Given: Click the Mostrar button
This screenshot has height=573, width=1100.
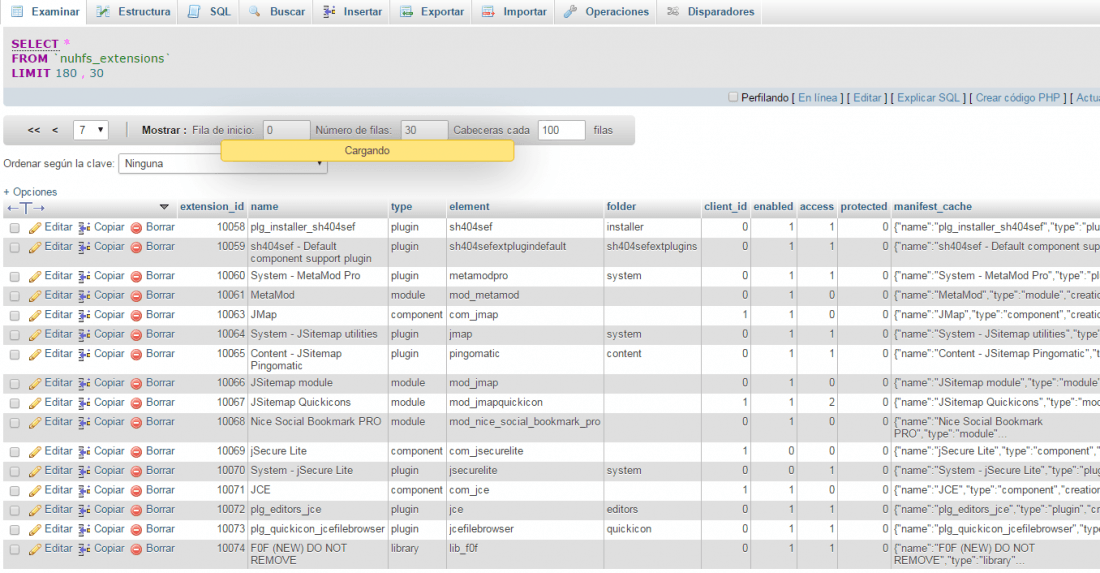Looking at the screenshot, I should (x=164, y=130).
